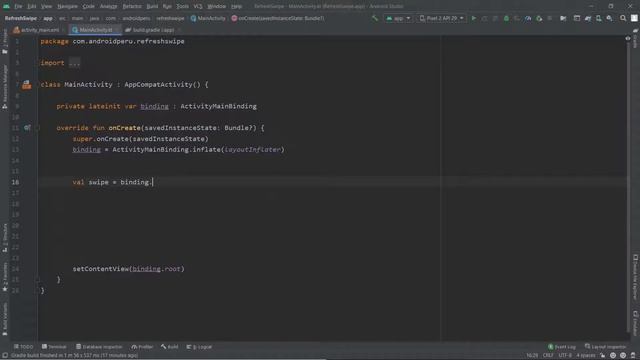Viewport: 640px width, 360px height.
Task: Open the AVD Manager icon
Action: pos(598,18)
